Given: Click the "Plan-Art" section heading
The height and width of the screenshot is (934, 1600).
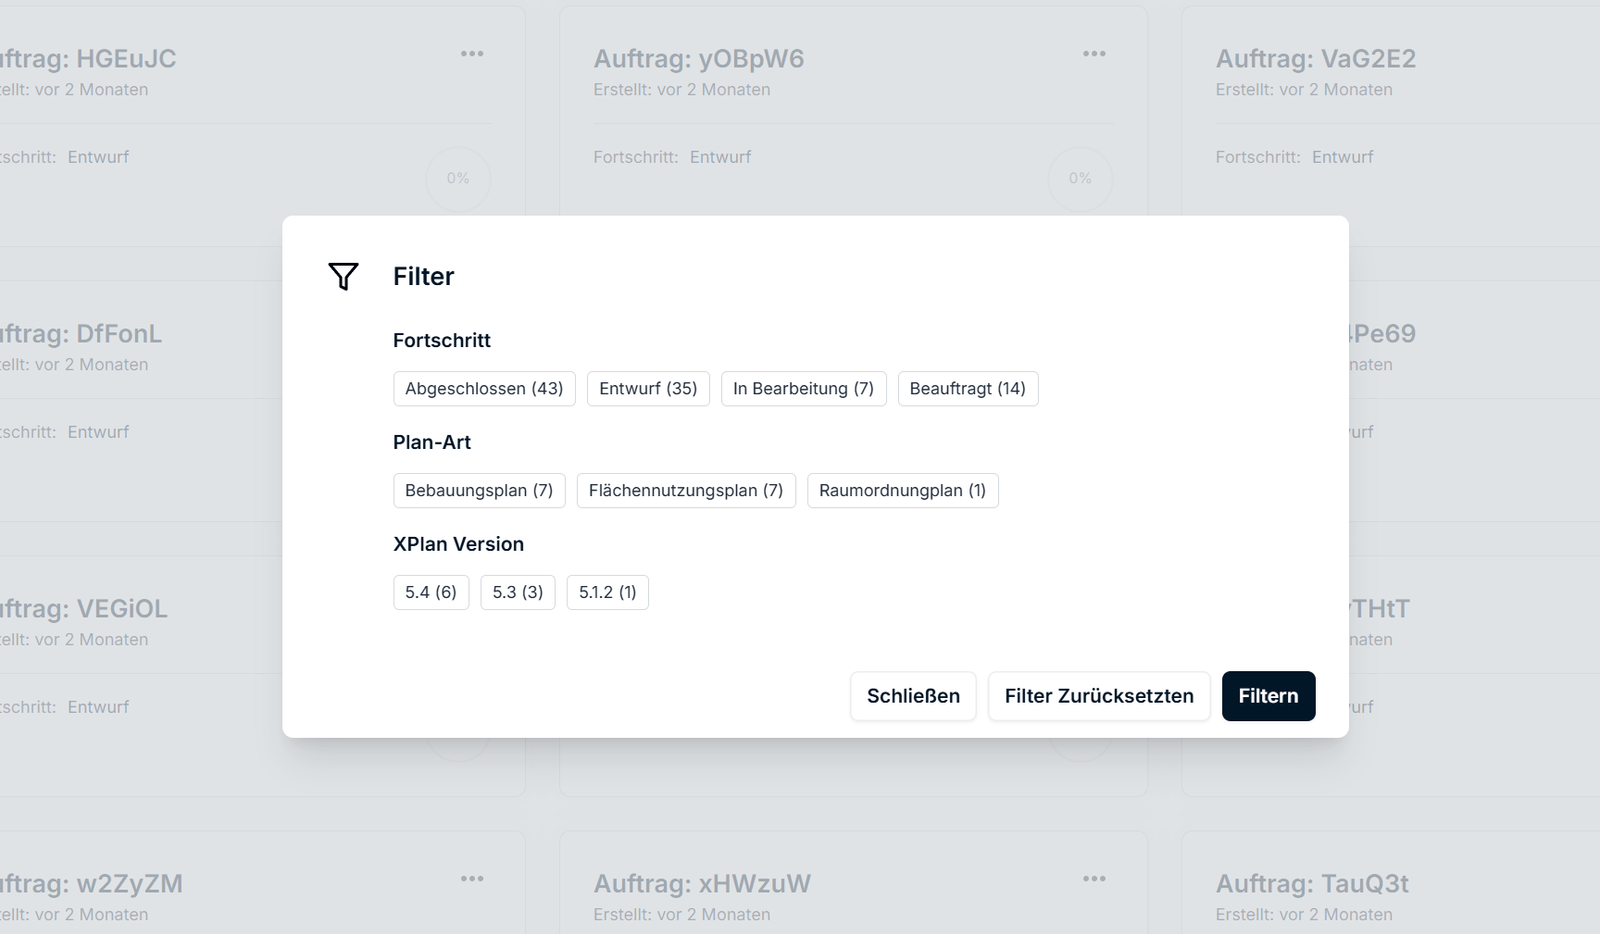Looking at the screenshot, I should point(432,443).
